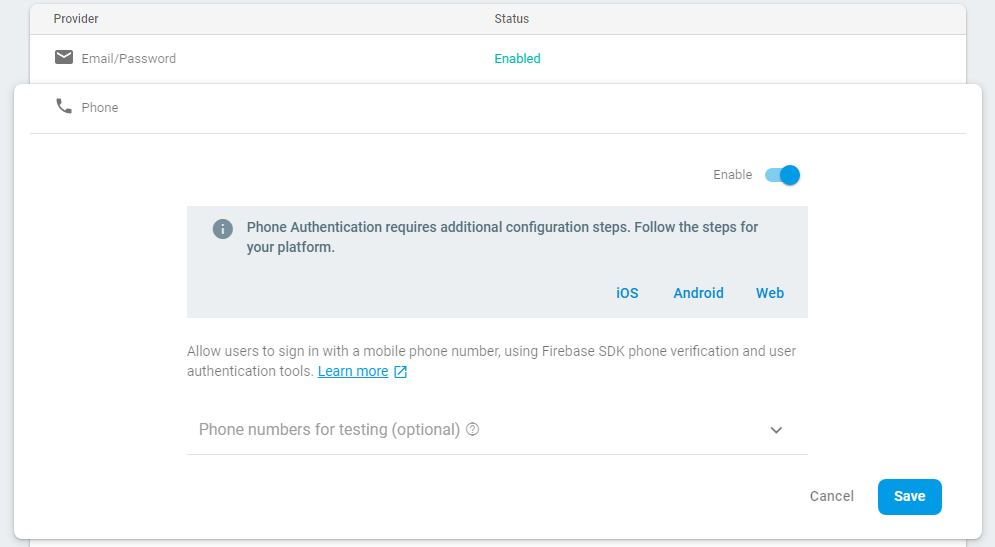The image size is (995, 547).
Task: Click the Enable label text
Action: [x=732, y=175]
